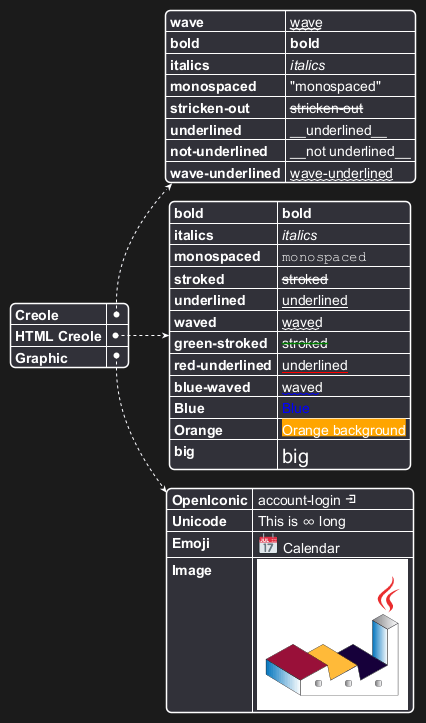The image size is (426, 723).
Task: Click the Java factory image
Action: [332, 634]
